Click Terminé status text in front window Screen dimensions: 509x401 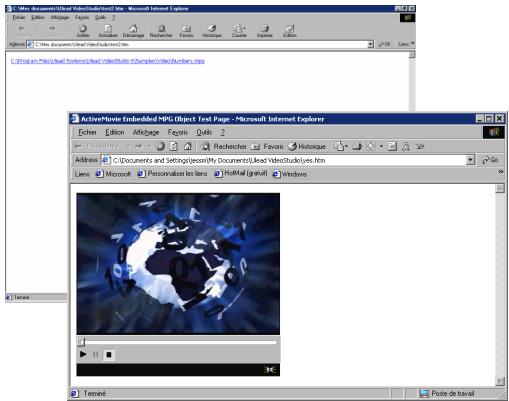[95, 394]
